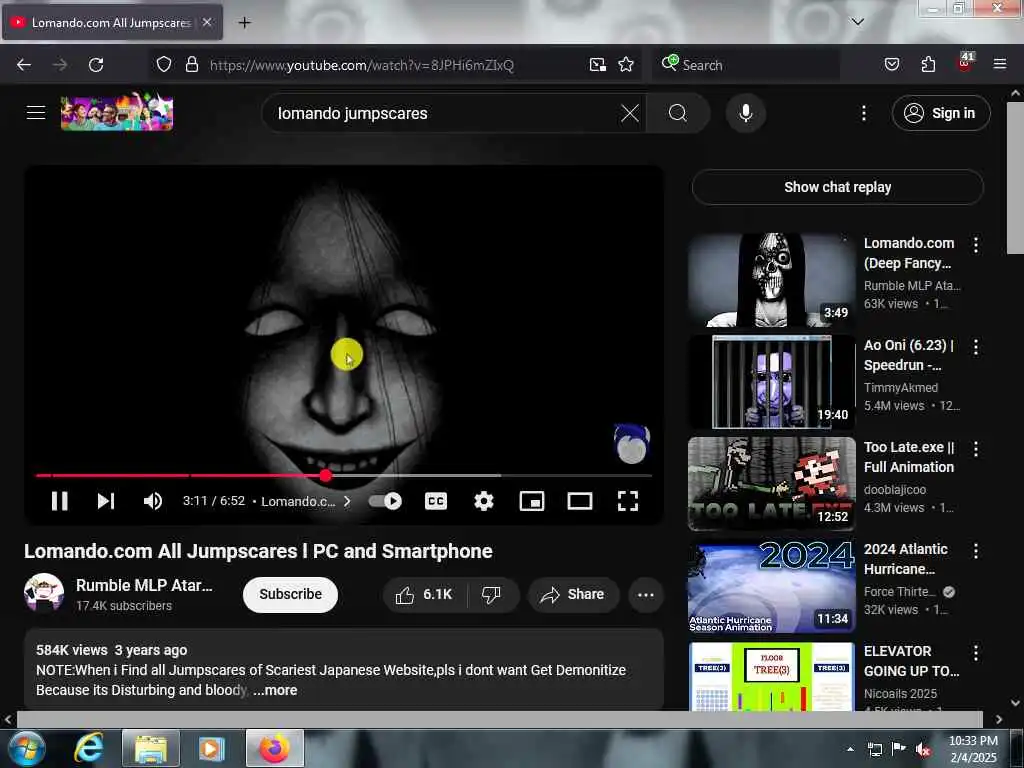Toggle the autoplay switch
This screenshot has height=768, width=1024.
pyautogui.click(x=385, y=501)
